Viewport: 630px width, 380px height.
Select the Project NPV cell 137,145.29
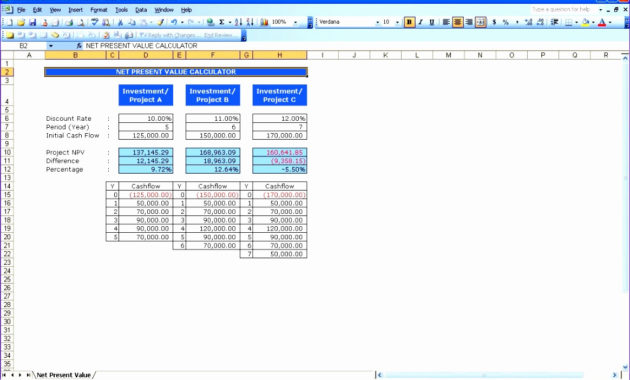[x=146, y=152]
